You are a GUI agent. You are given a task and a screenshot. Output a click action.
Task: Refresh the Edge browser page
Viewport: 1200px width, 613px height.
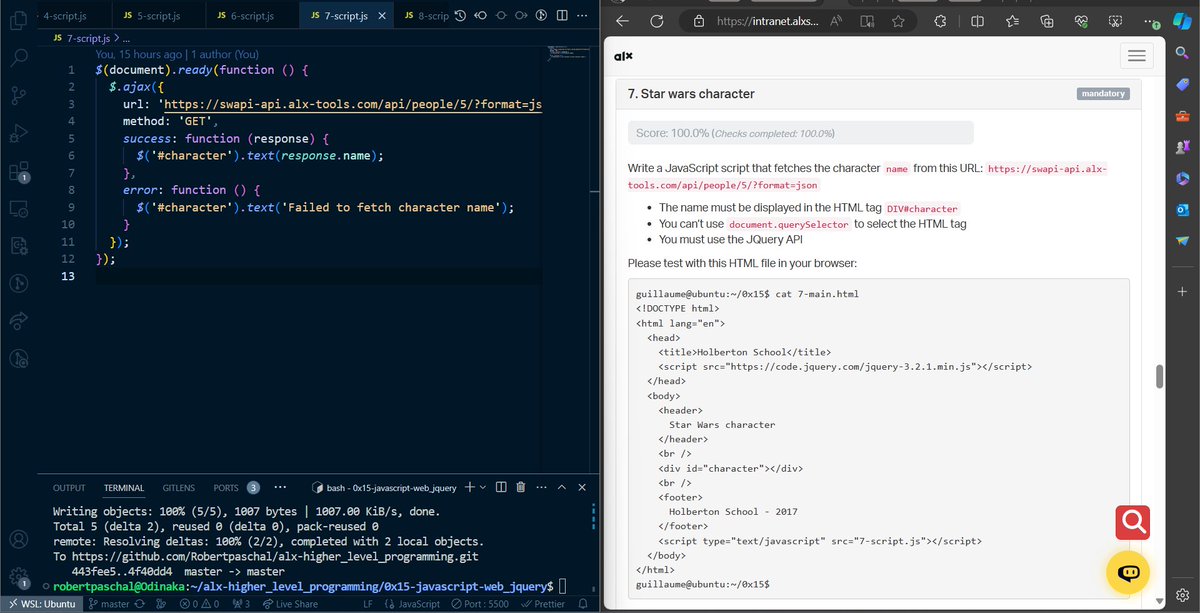pyautogui.click(x=657, y=21)
